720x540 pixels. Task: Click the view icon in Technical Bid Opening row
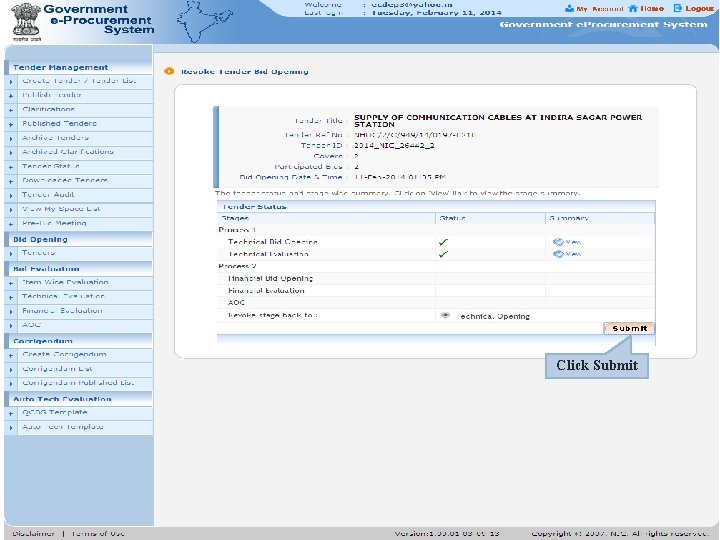558,242
